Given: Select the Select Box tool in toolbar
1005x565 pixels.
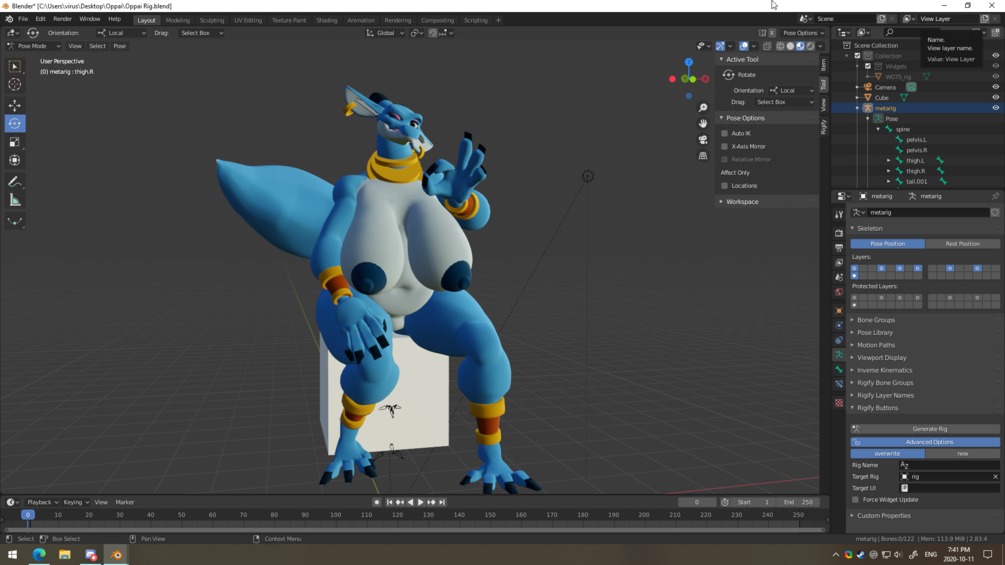Looking at the screenshot, I should (15, 67).
